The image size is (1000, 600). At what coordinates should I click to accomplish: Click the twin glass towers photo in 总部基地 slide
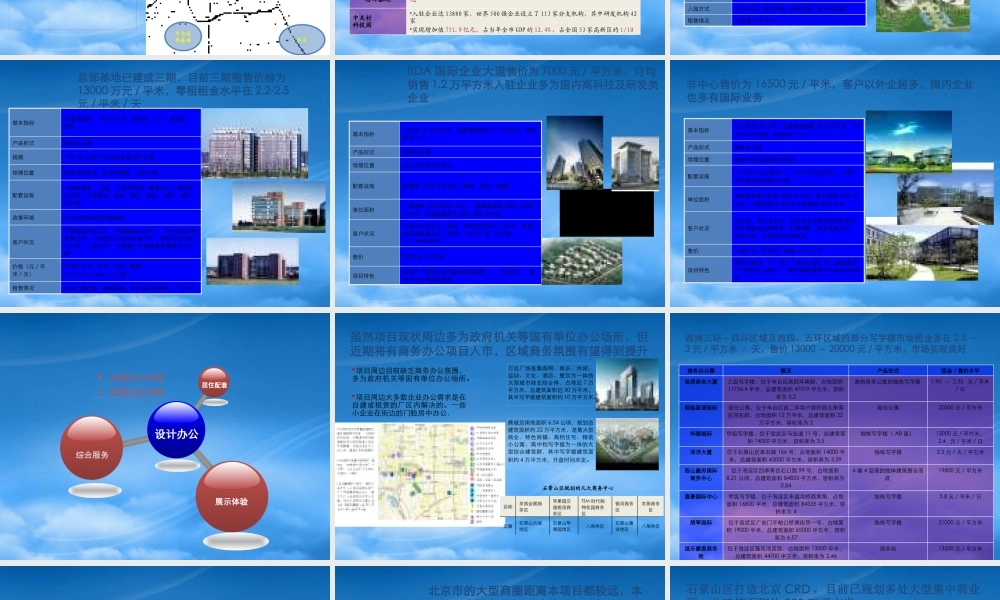(255, 143)
